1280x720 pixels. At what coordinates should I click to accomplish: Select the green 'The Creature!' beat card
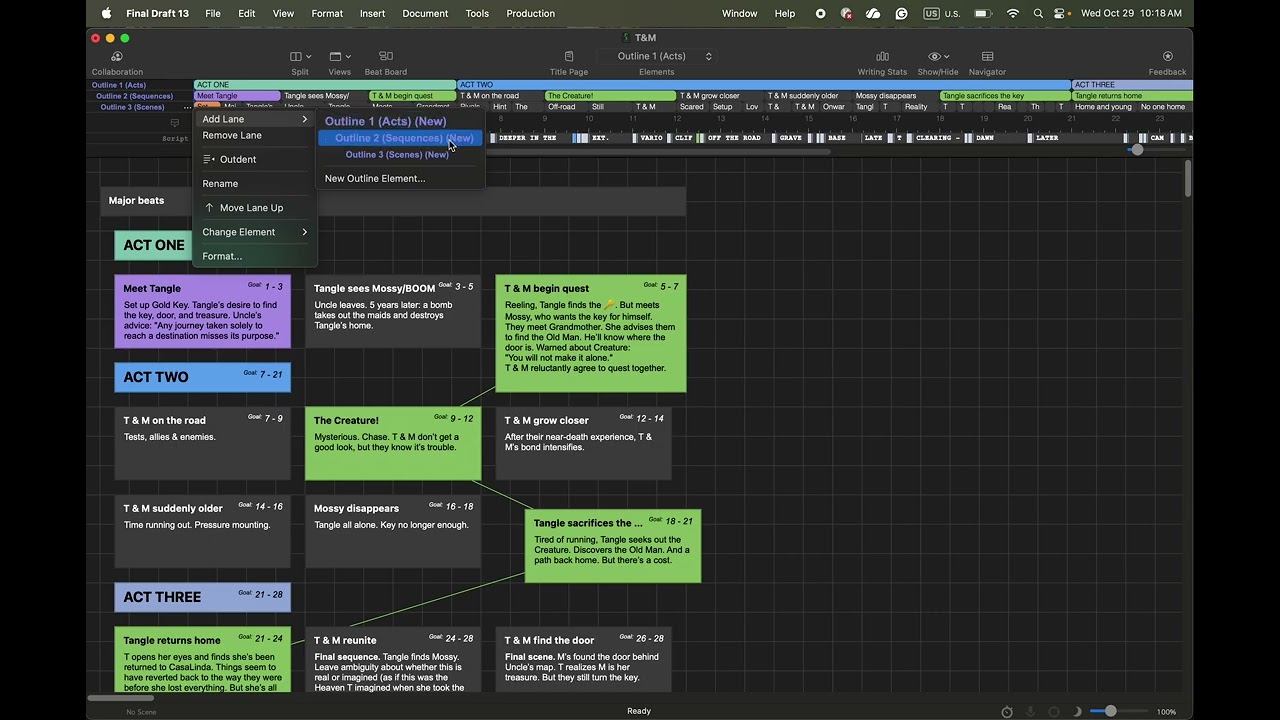coord(393,443)
